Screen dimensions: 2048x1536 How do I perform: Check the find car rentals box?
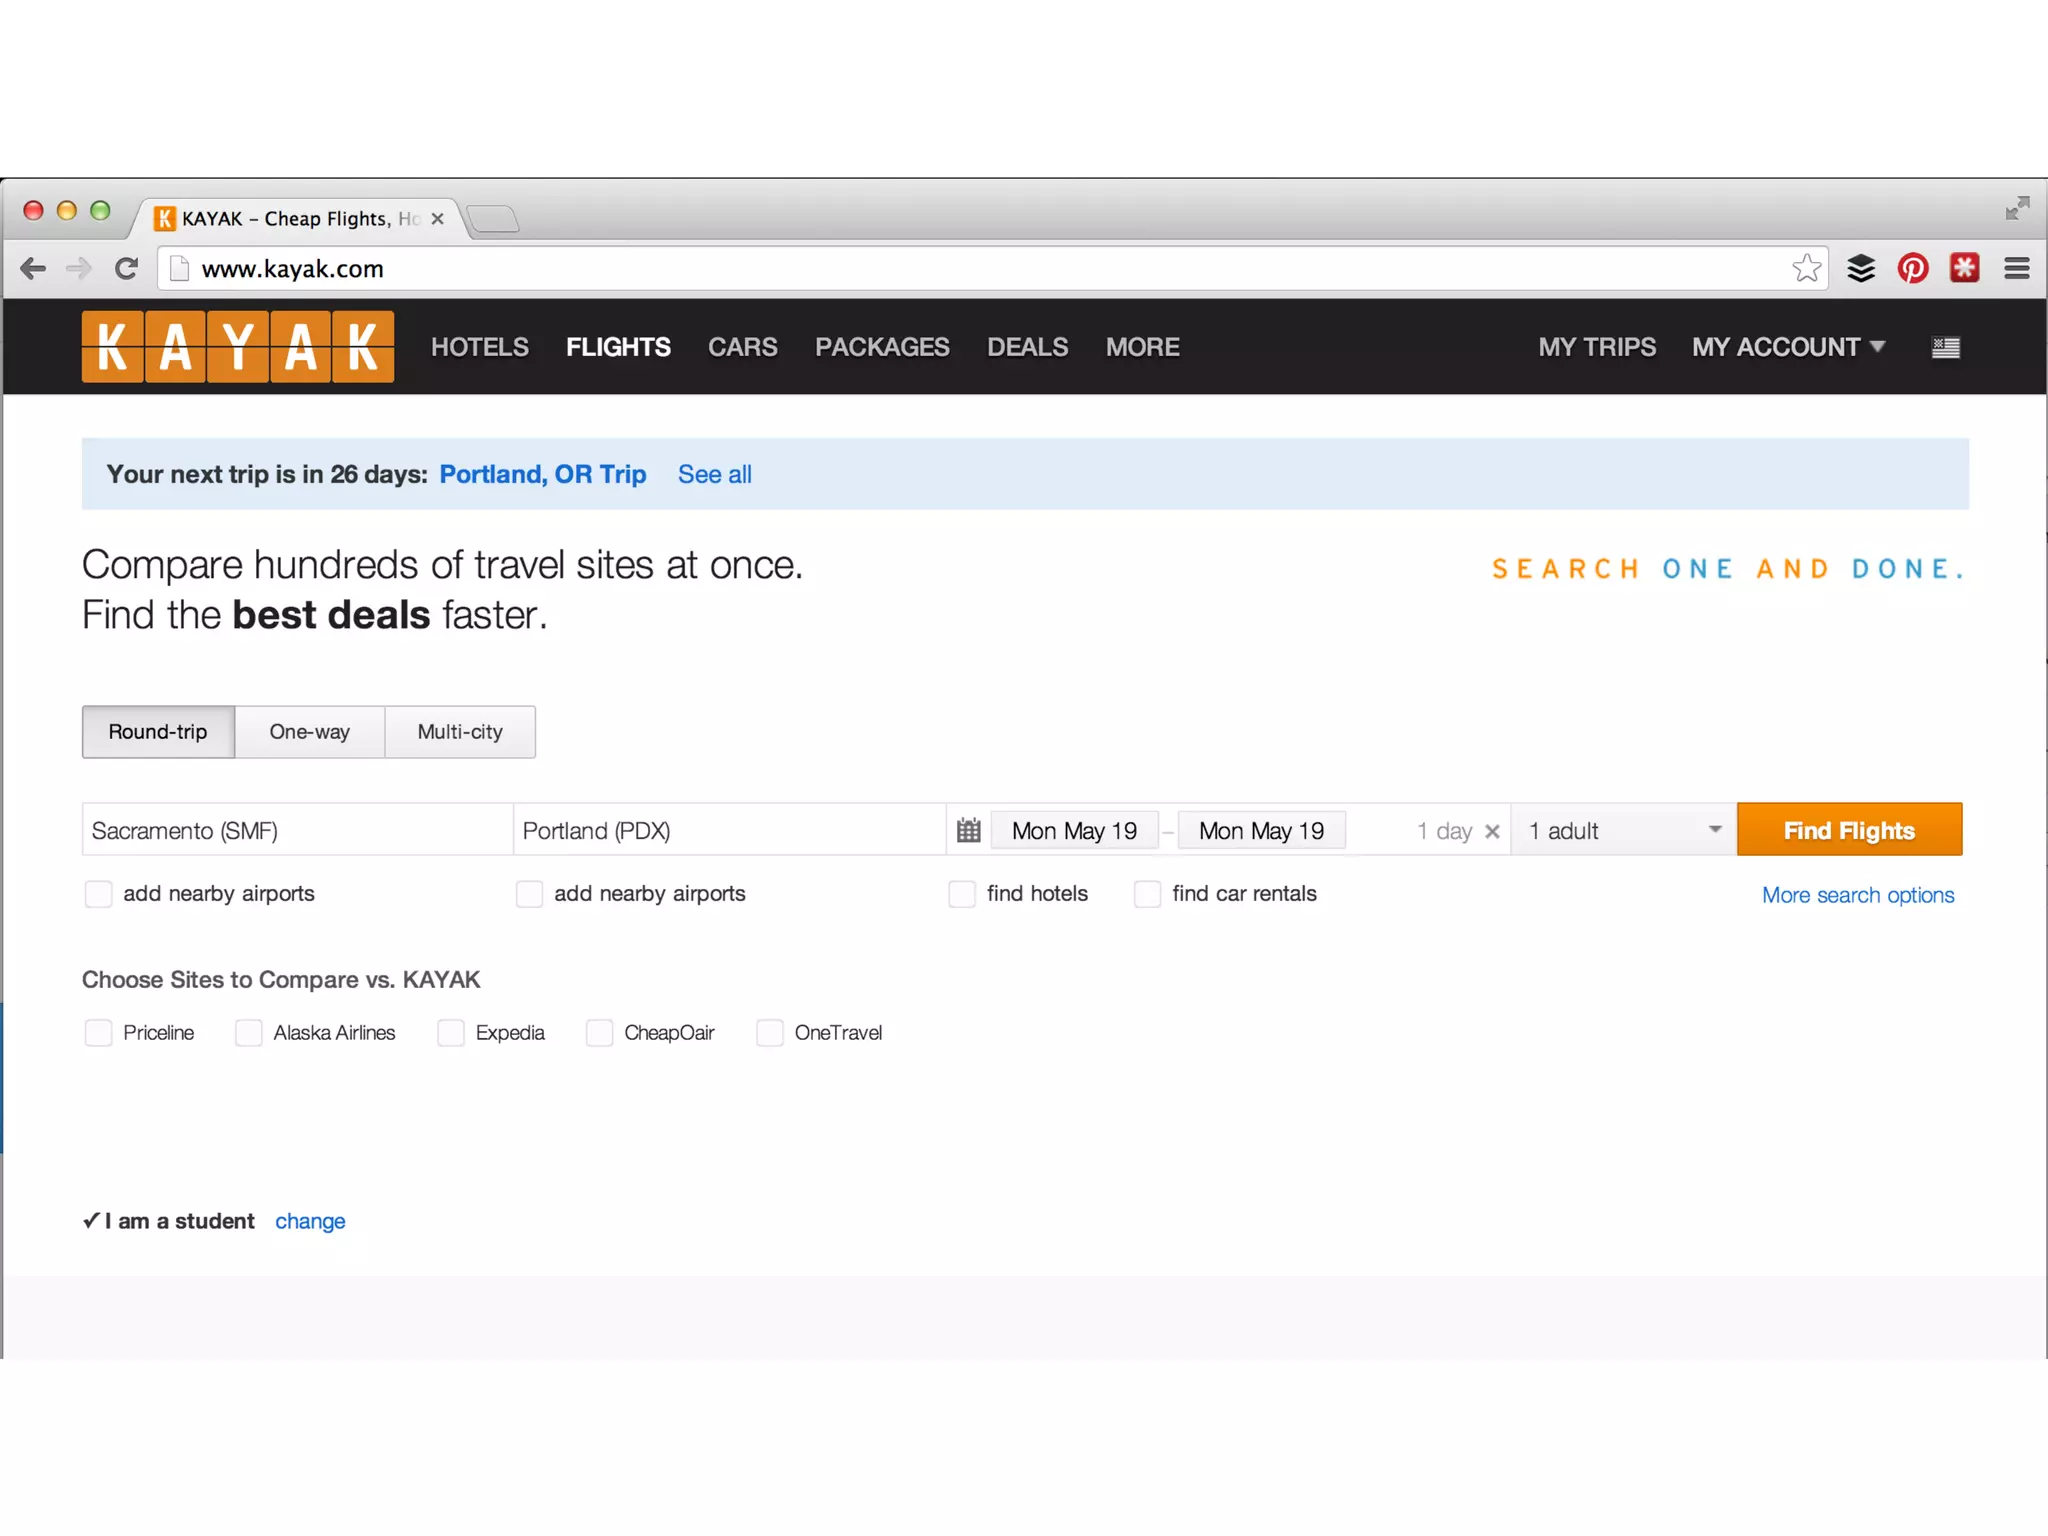click(x=1147, y=893)
